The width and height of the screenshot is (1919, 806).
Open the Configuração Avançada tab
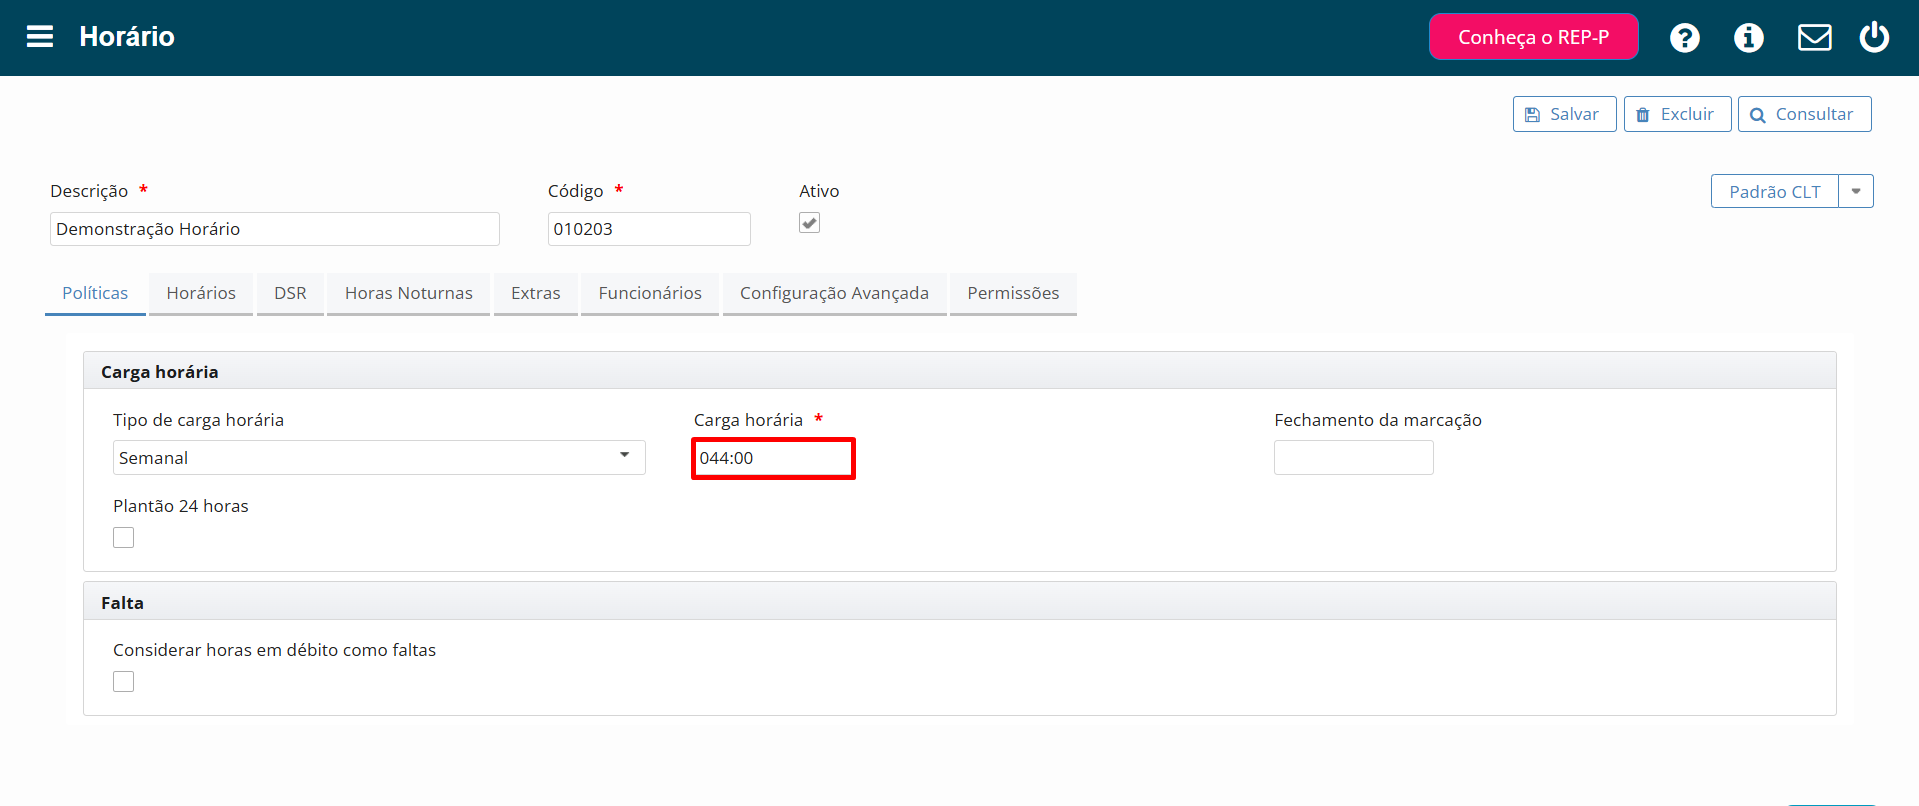click(834, 293)
